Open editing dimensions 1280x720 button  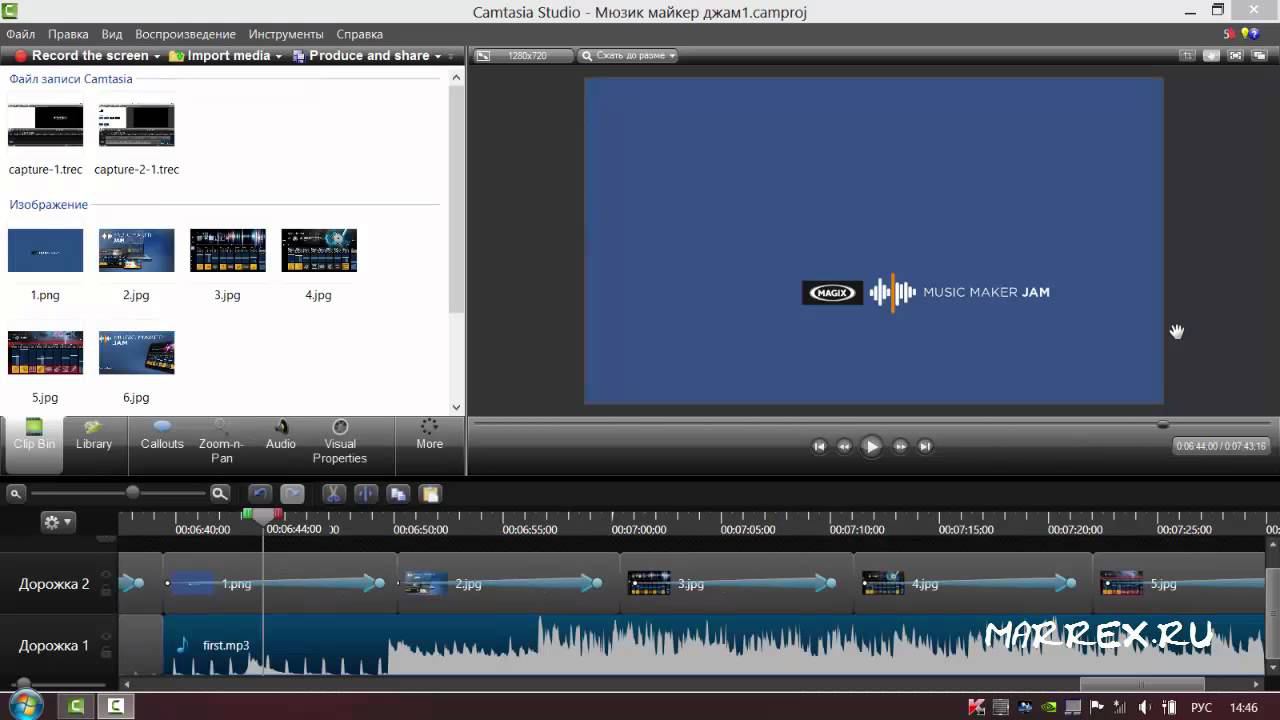click(522, 56)
